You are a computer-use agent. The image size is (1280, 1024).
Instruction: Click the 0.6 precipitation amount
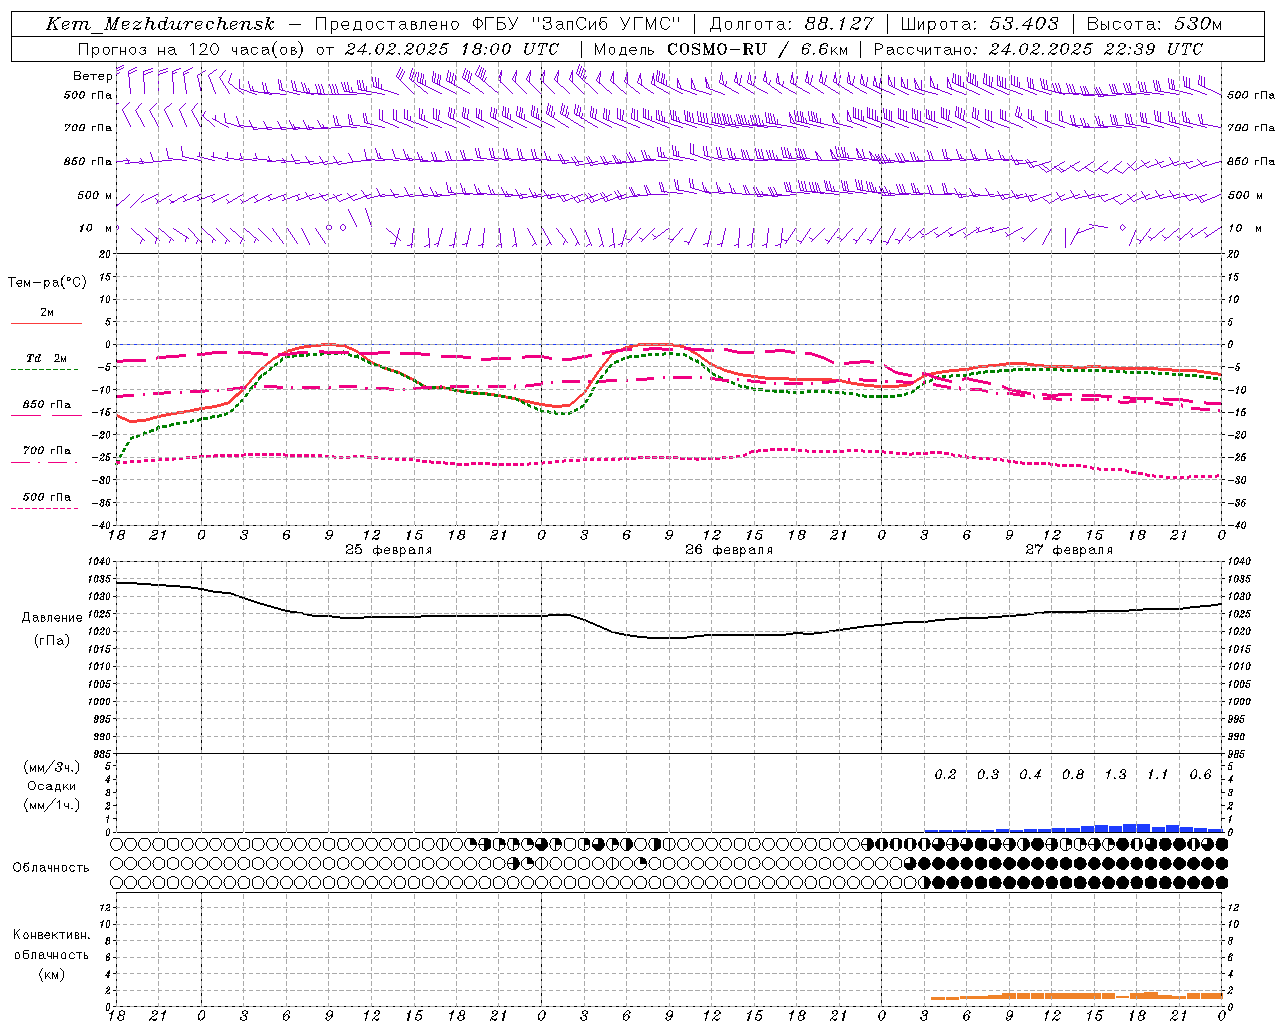click(1200, 775)
